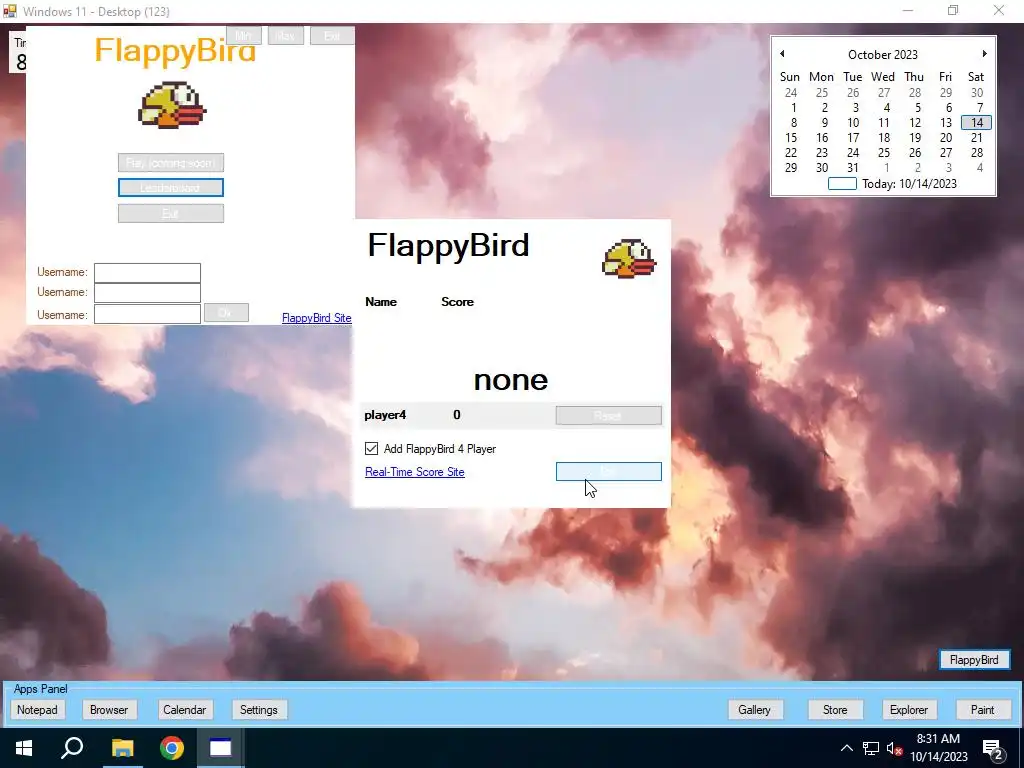Go to previous month in calendar
Screen dimensions: 1024x768
tap(782, 54)
